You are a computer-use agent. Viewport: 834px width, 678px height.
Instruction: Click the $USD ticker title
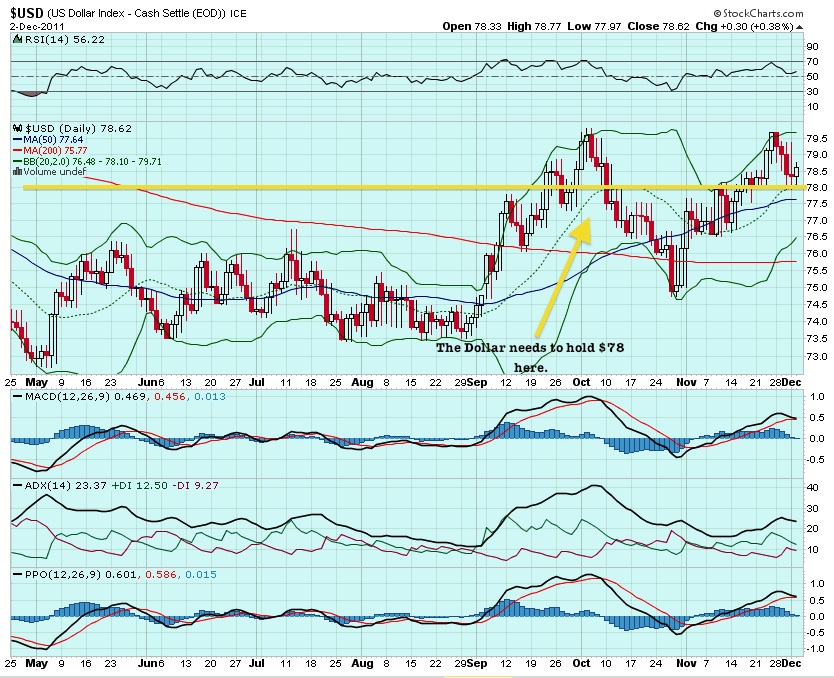click(x=26, y=12)
